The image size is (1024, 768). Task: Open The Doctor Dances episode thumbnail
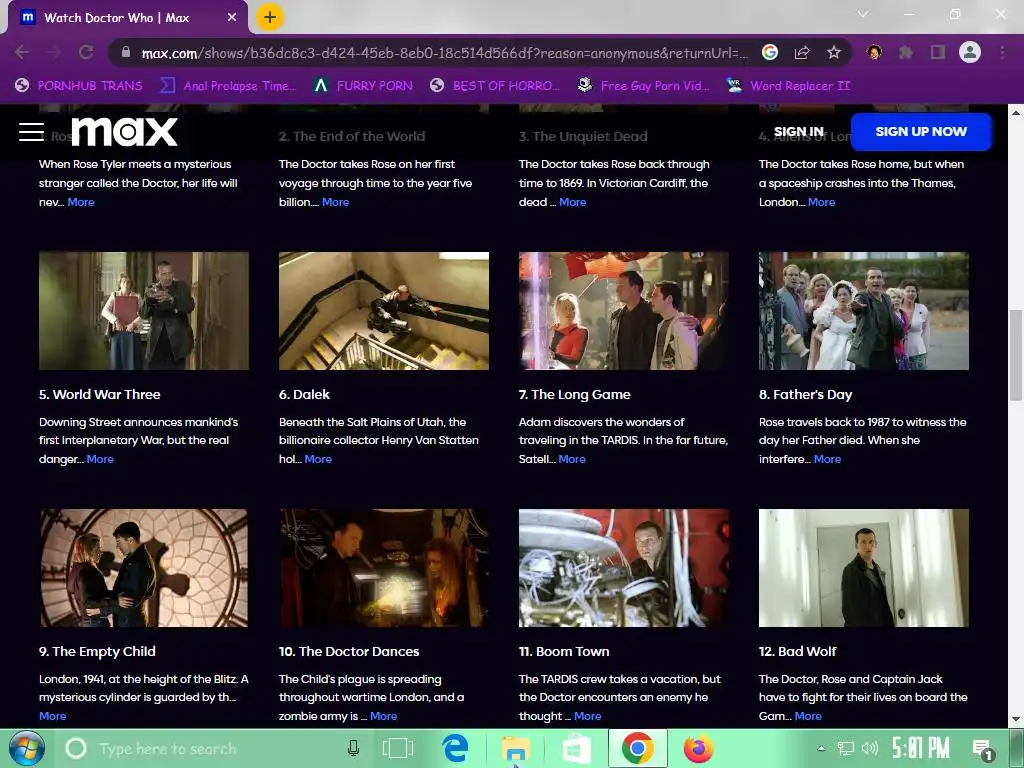coord(384,568)
